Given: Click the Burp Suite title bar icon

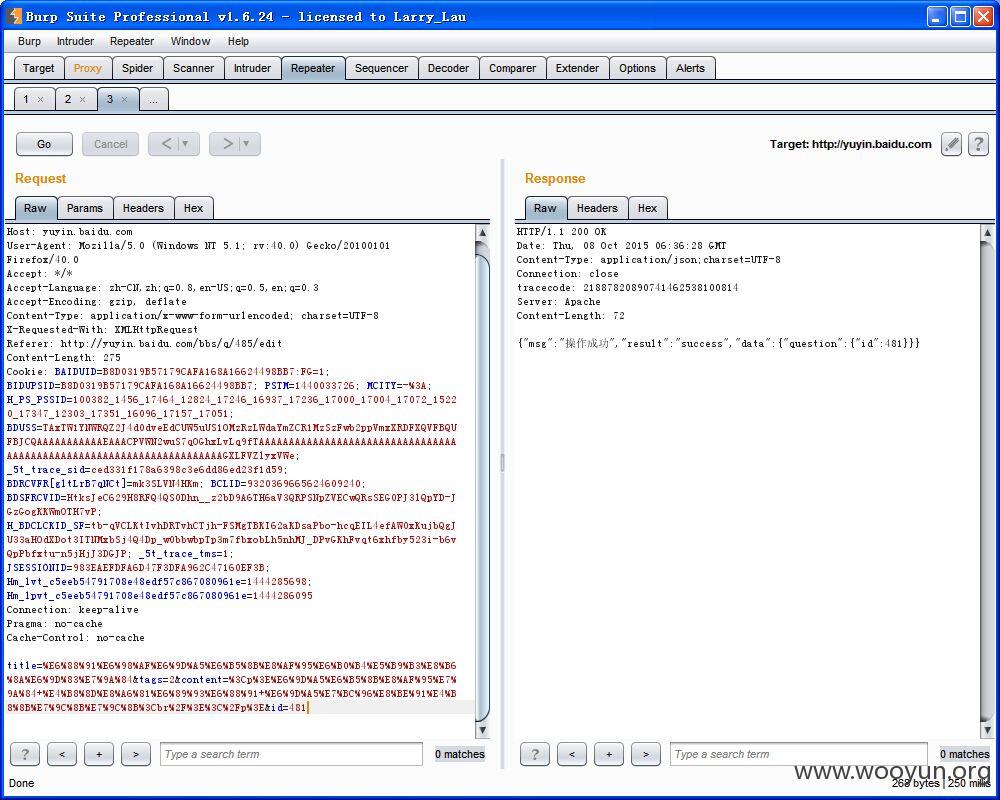Looking at the screenshot, I should coord(14,17).
